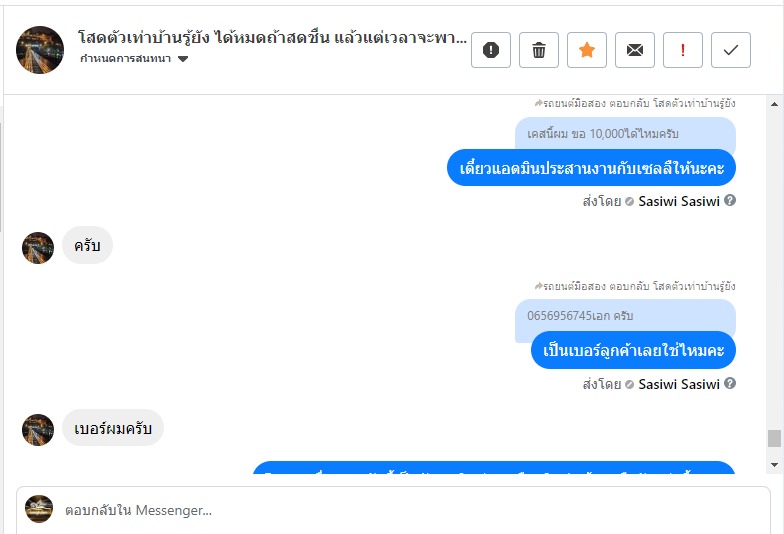This screenshot has height=534, width=784.
Task: Flag as priority with red exclamation icon
Action: pyautogui.click(x=682, y=50)
